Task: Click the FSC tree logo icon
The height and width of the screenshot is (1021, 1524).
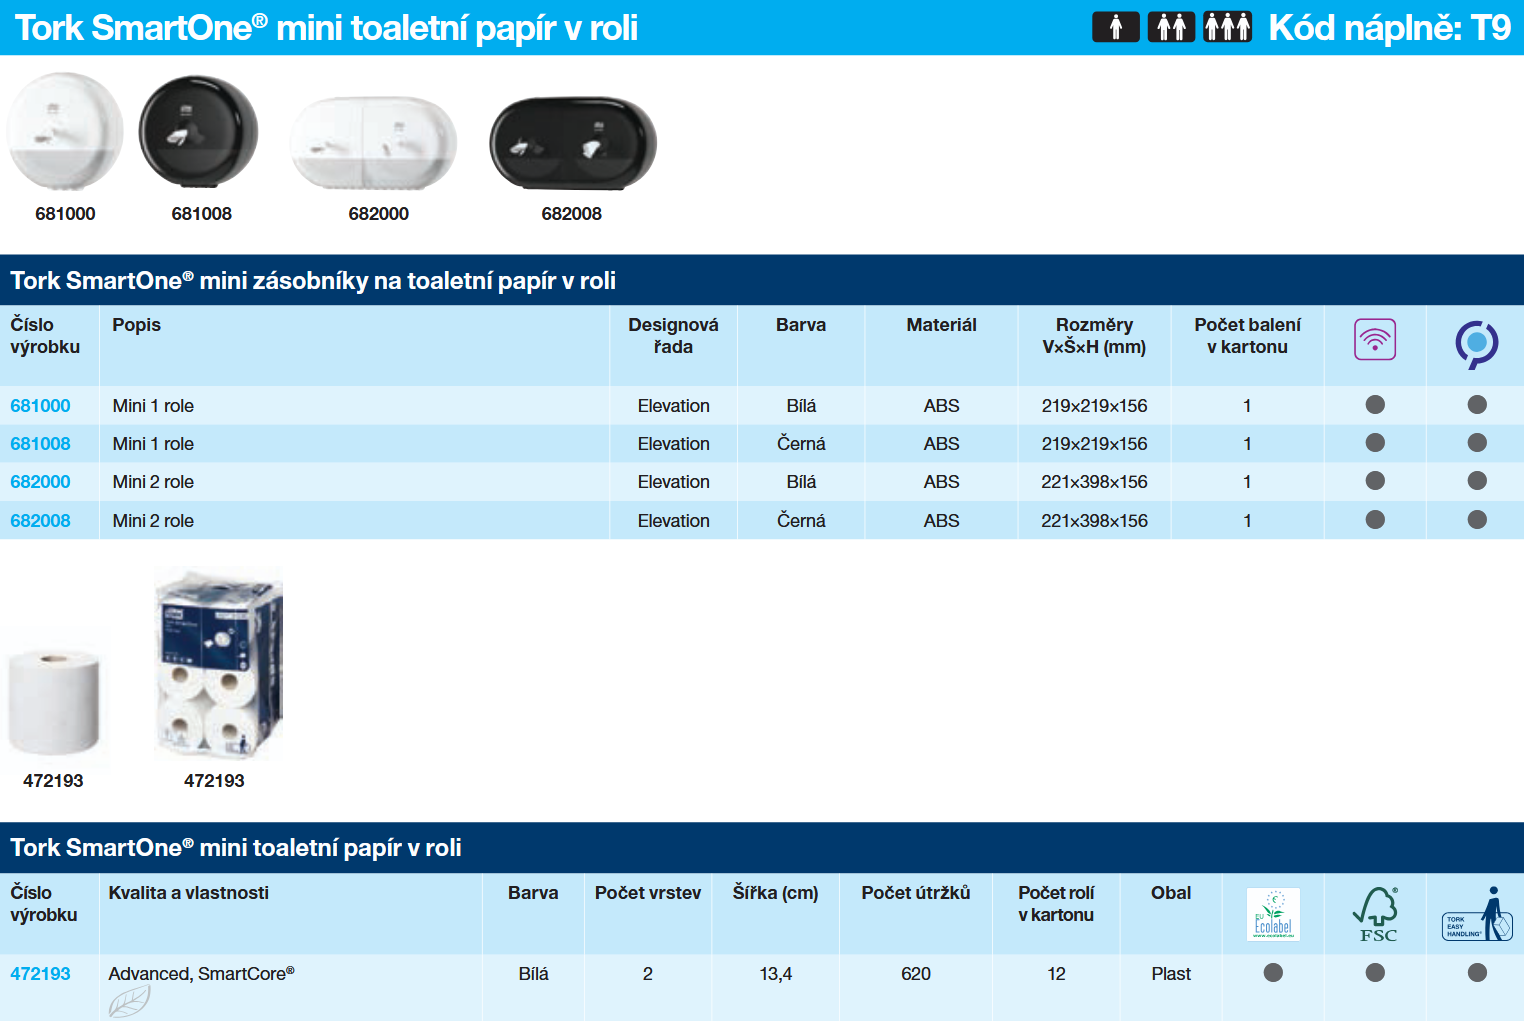Action: 1377,914
